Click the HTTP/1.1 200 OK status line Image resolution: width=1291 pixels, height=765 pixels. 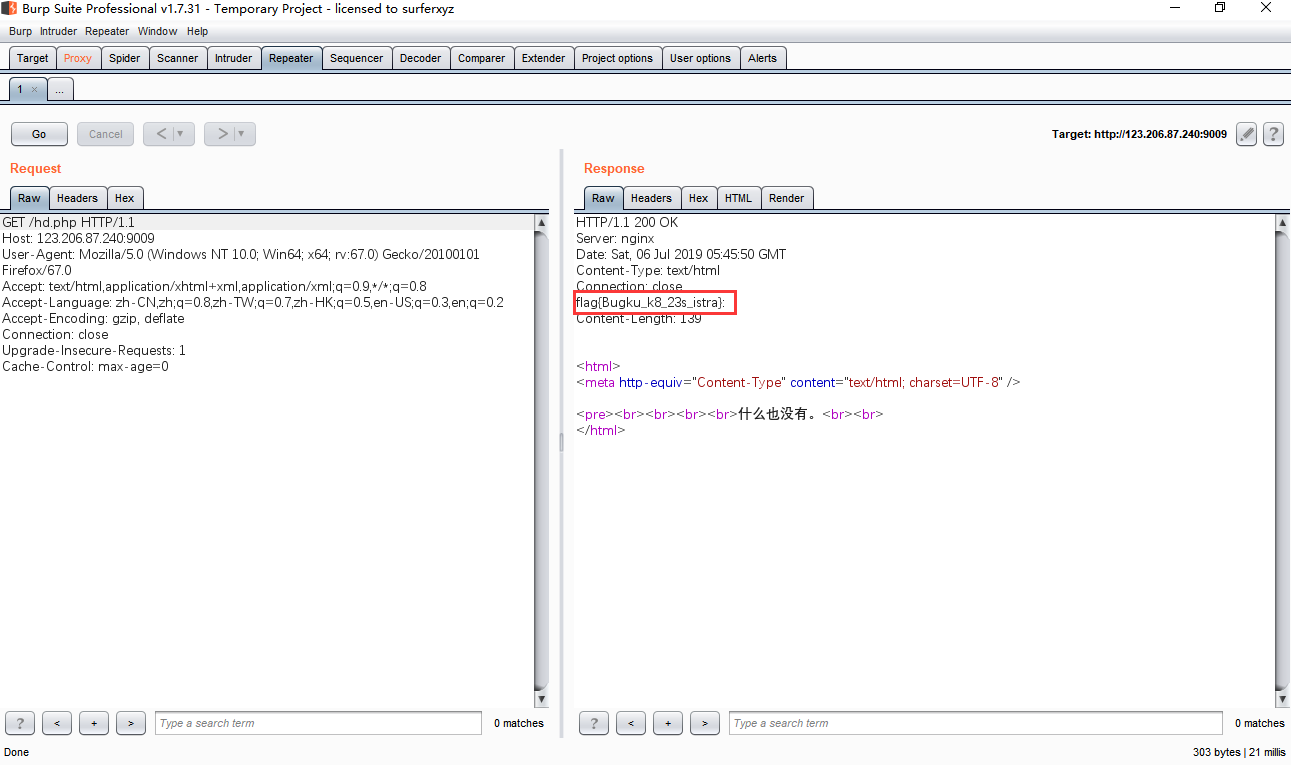click(x=627, y=222)
